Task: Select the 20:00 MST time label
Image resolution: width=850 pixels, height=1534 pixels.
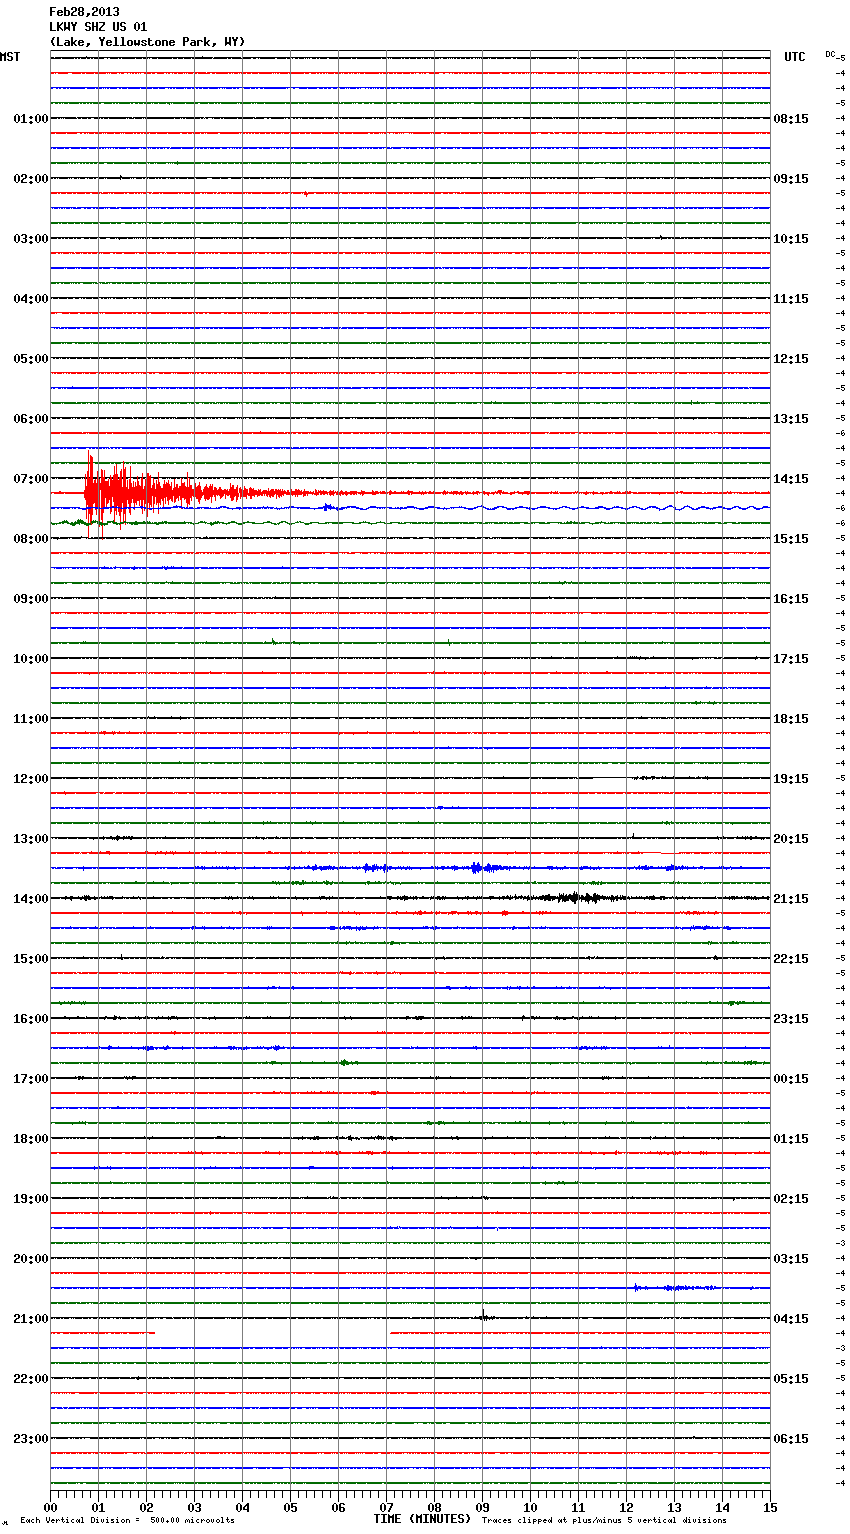Action: pos(30,1259)
